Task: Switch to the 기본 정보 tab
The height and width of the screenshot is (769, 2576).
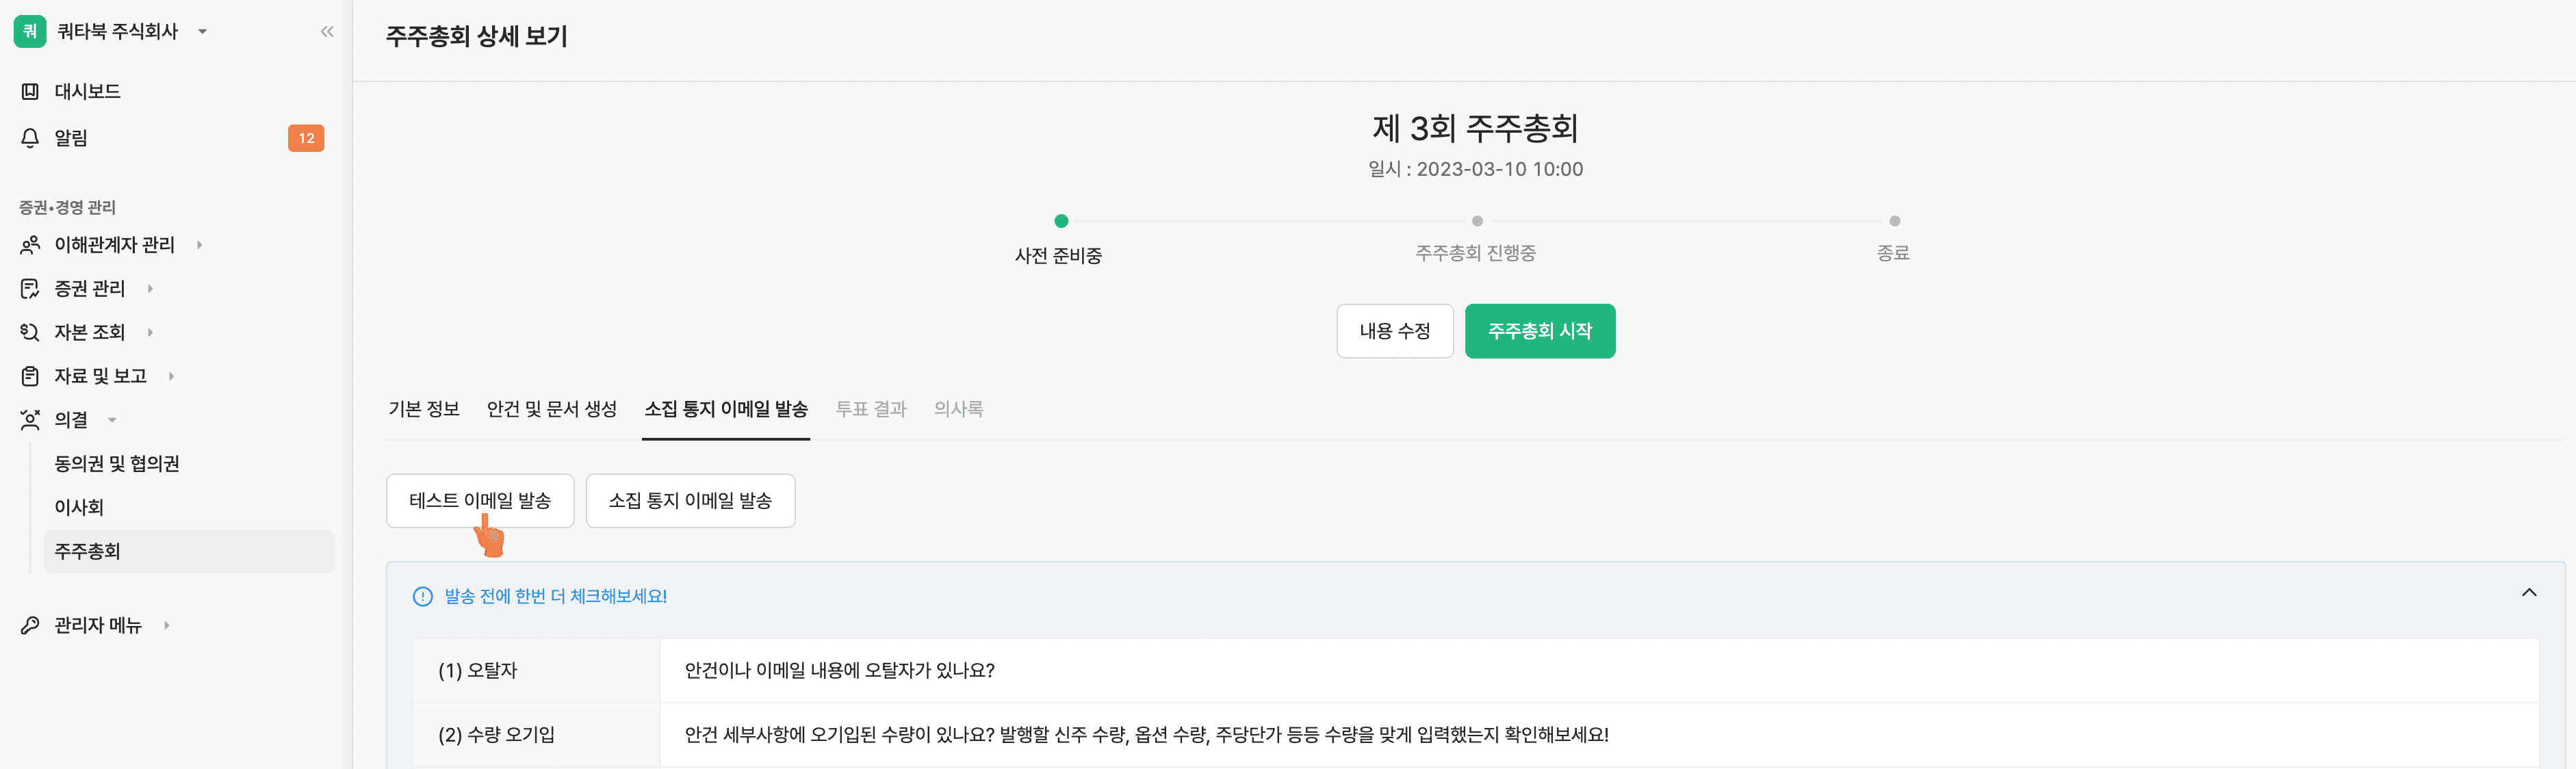Action: 424,409
